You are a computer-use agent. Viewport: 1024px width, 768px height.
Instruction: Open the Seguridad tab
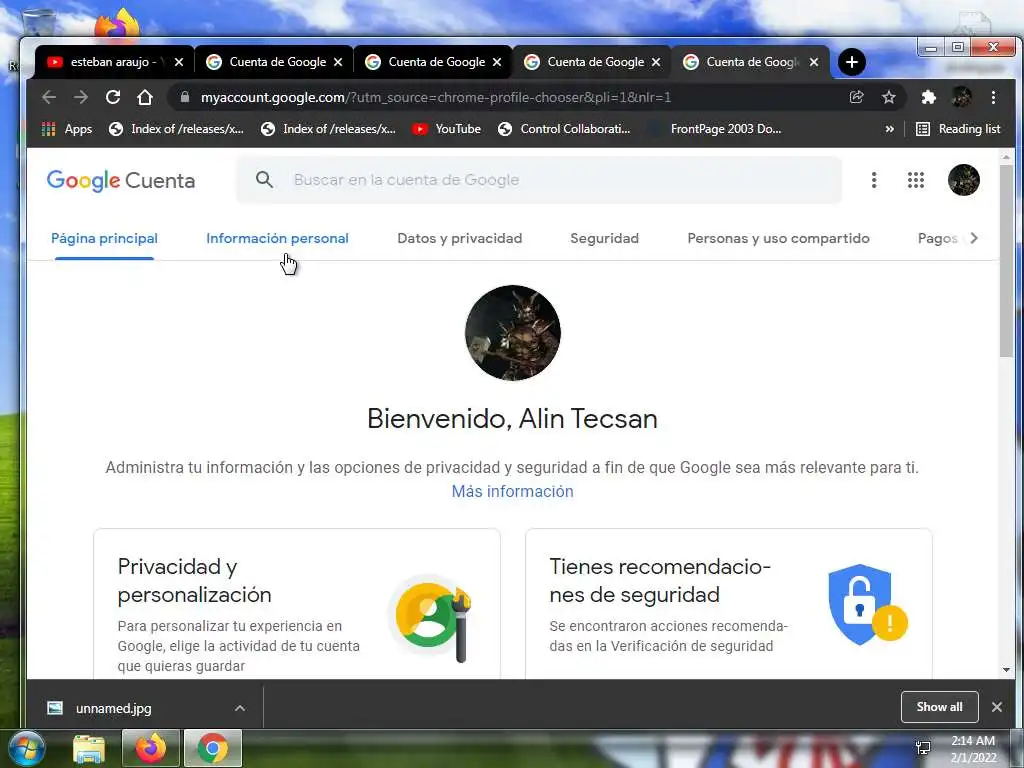click(x=605, y=238)
